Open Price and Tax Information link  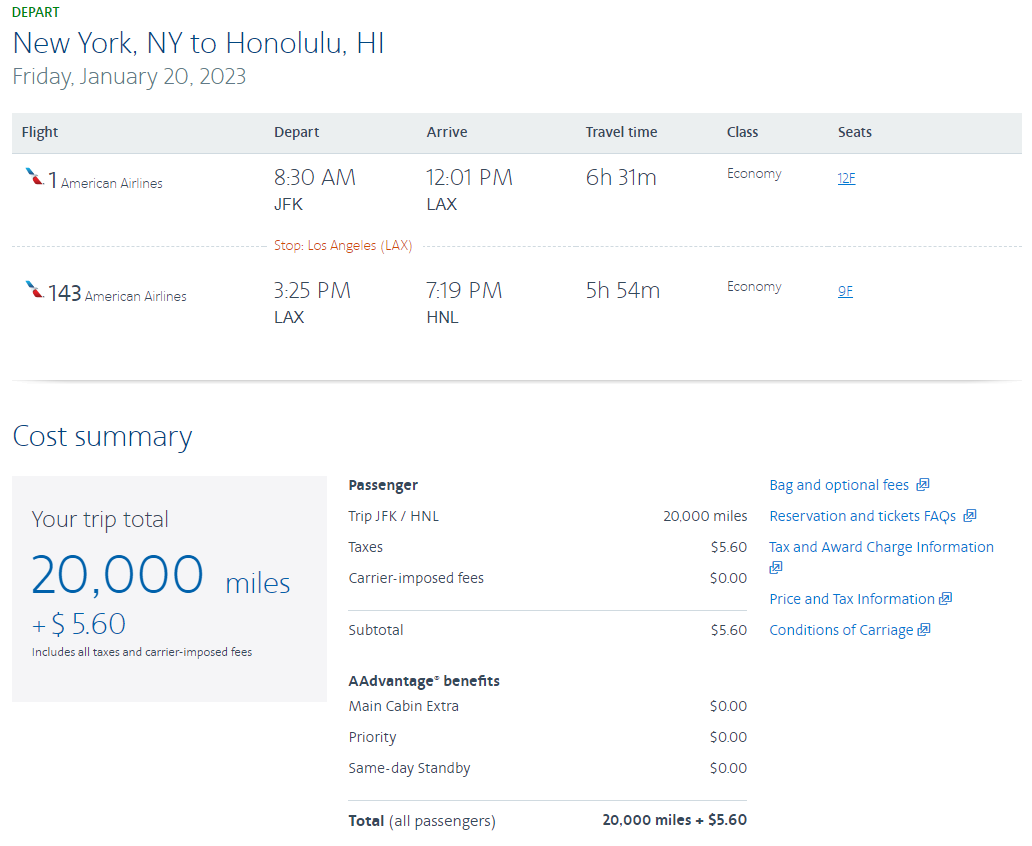(x=852, y=599)
